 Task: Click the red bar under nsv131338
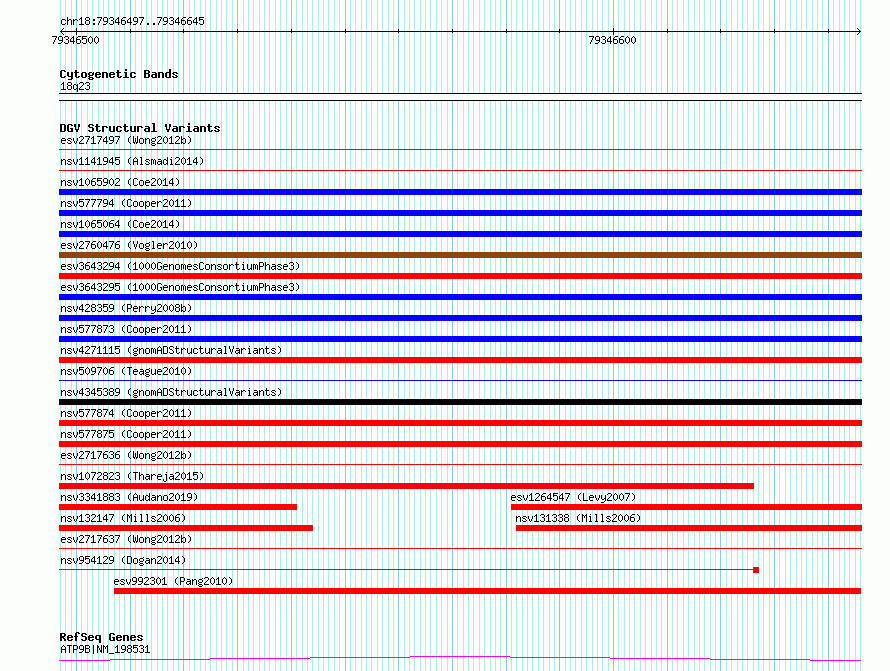coord(689,528)
